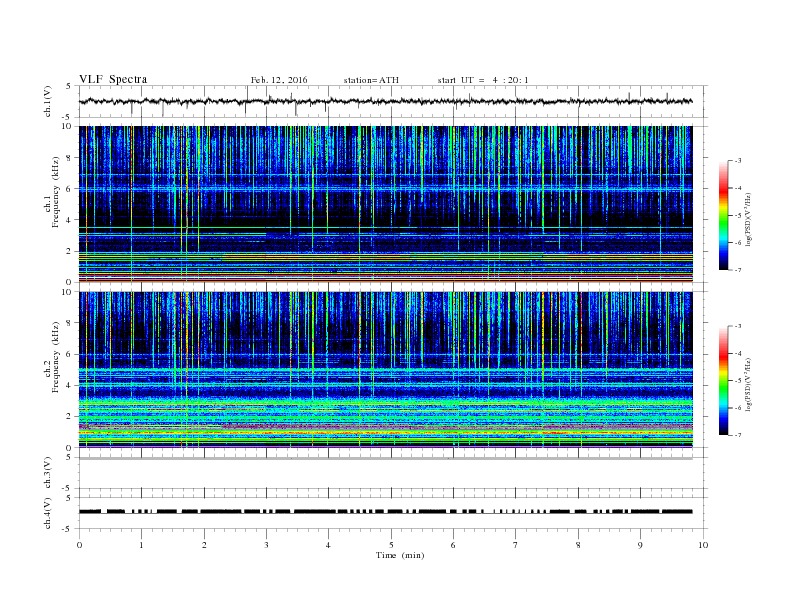Select the "Feb. 12, 2016" date text
This screenshot has height=612, width=792.
(x=279, y=80)
